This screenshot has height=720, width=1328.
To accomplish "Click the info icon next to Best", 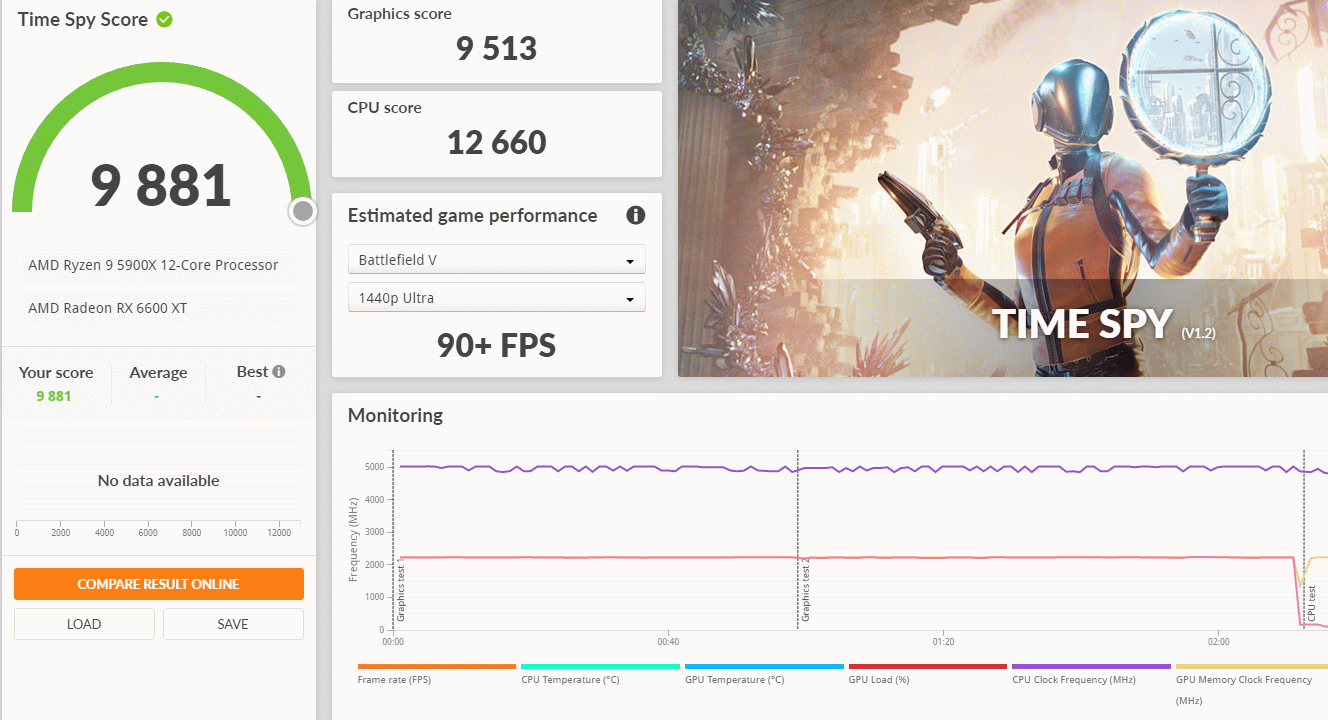I will tap(279, 371).
